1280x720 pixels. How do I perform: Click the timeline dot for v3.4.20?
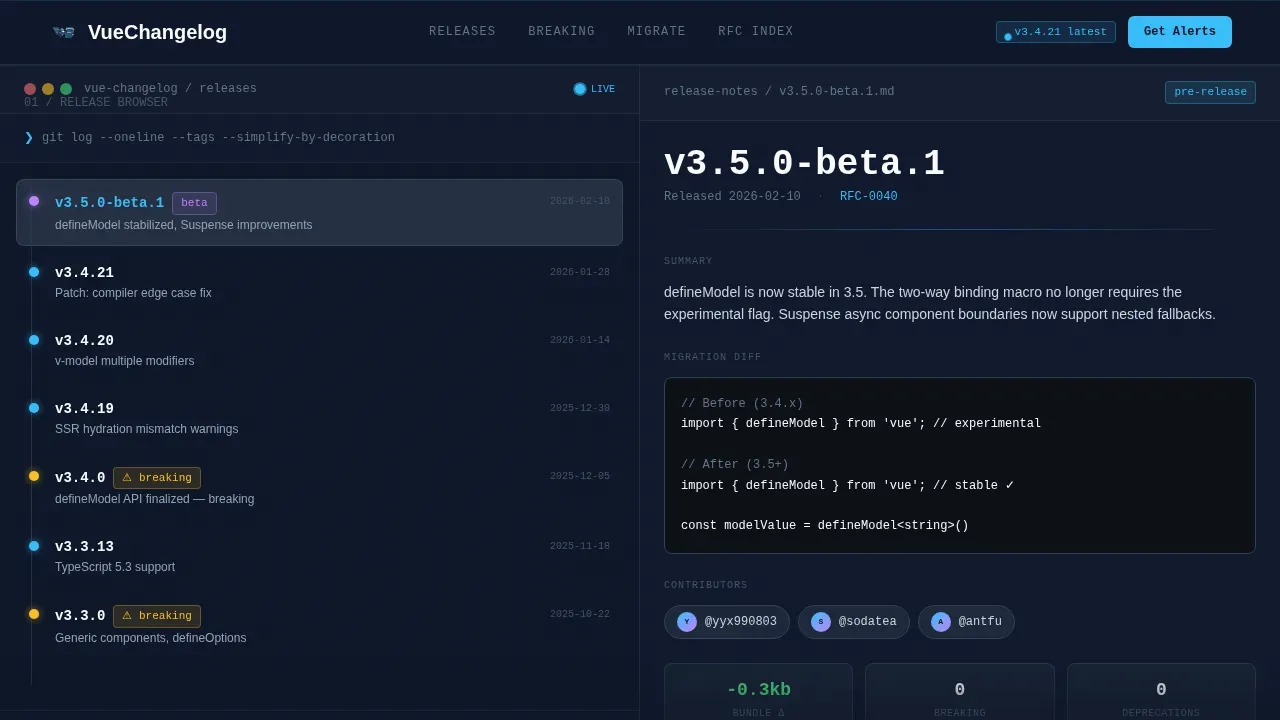point(34,340)
